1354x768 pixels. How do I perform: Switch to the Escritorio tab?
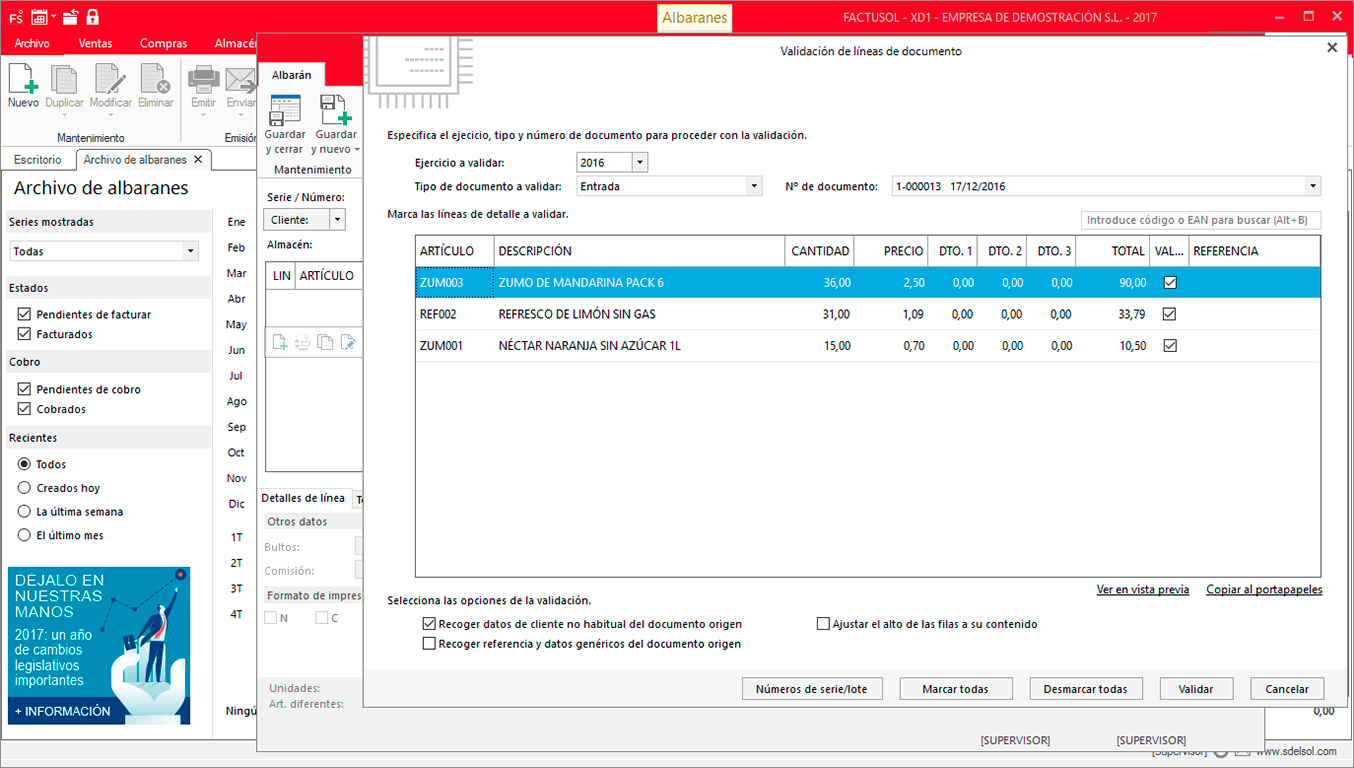coord(37,160)
